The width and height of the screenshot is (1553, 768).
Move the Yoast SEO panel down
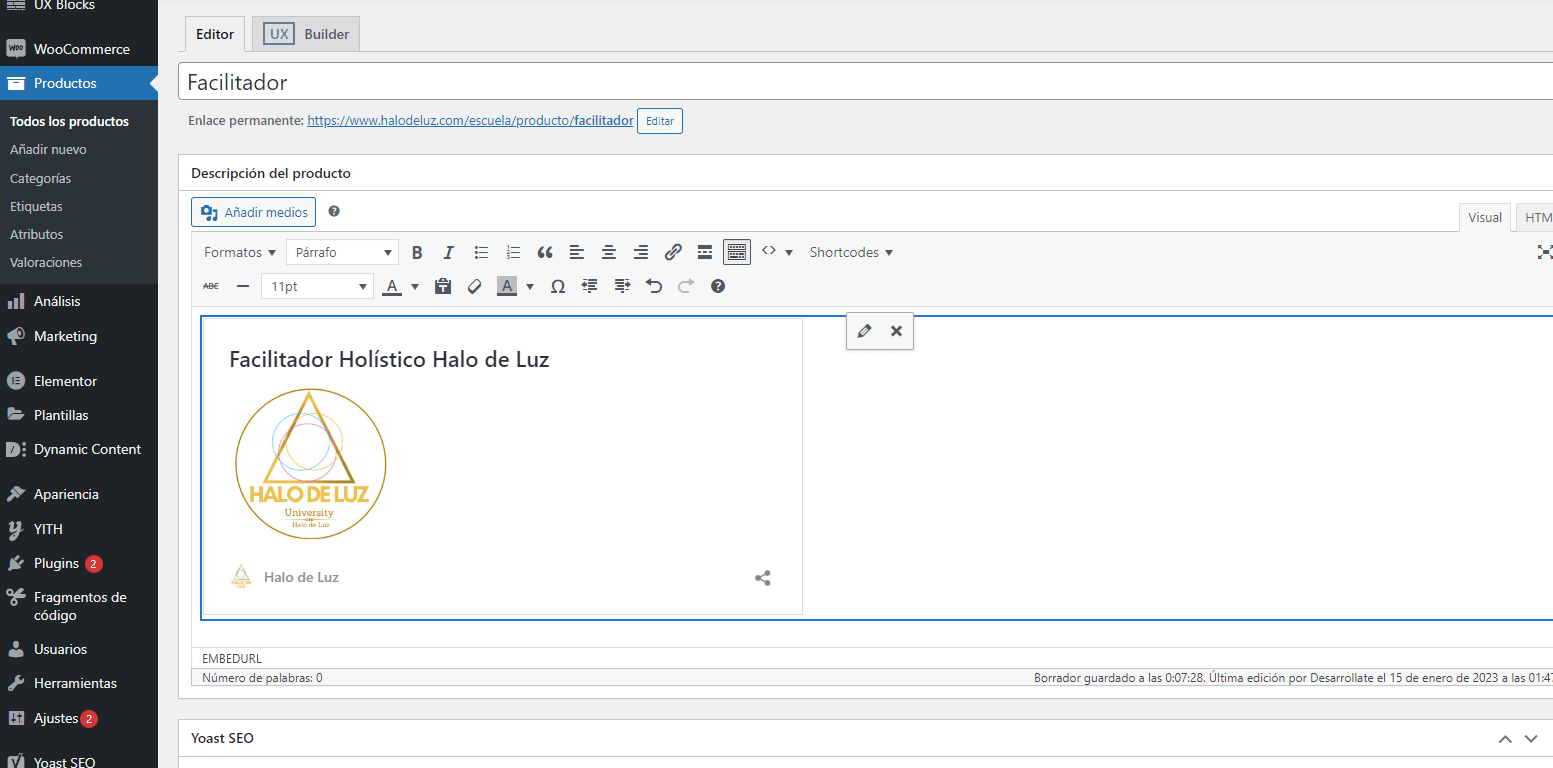1531,739
